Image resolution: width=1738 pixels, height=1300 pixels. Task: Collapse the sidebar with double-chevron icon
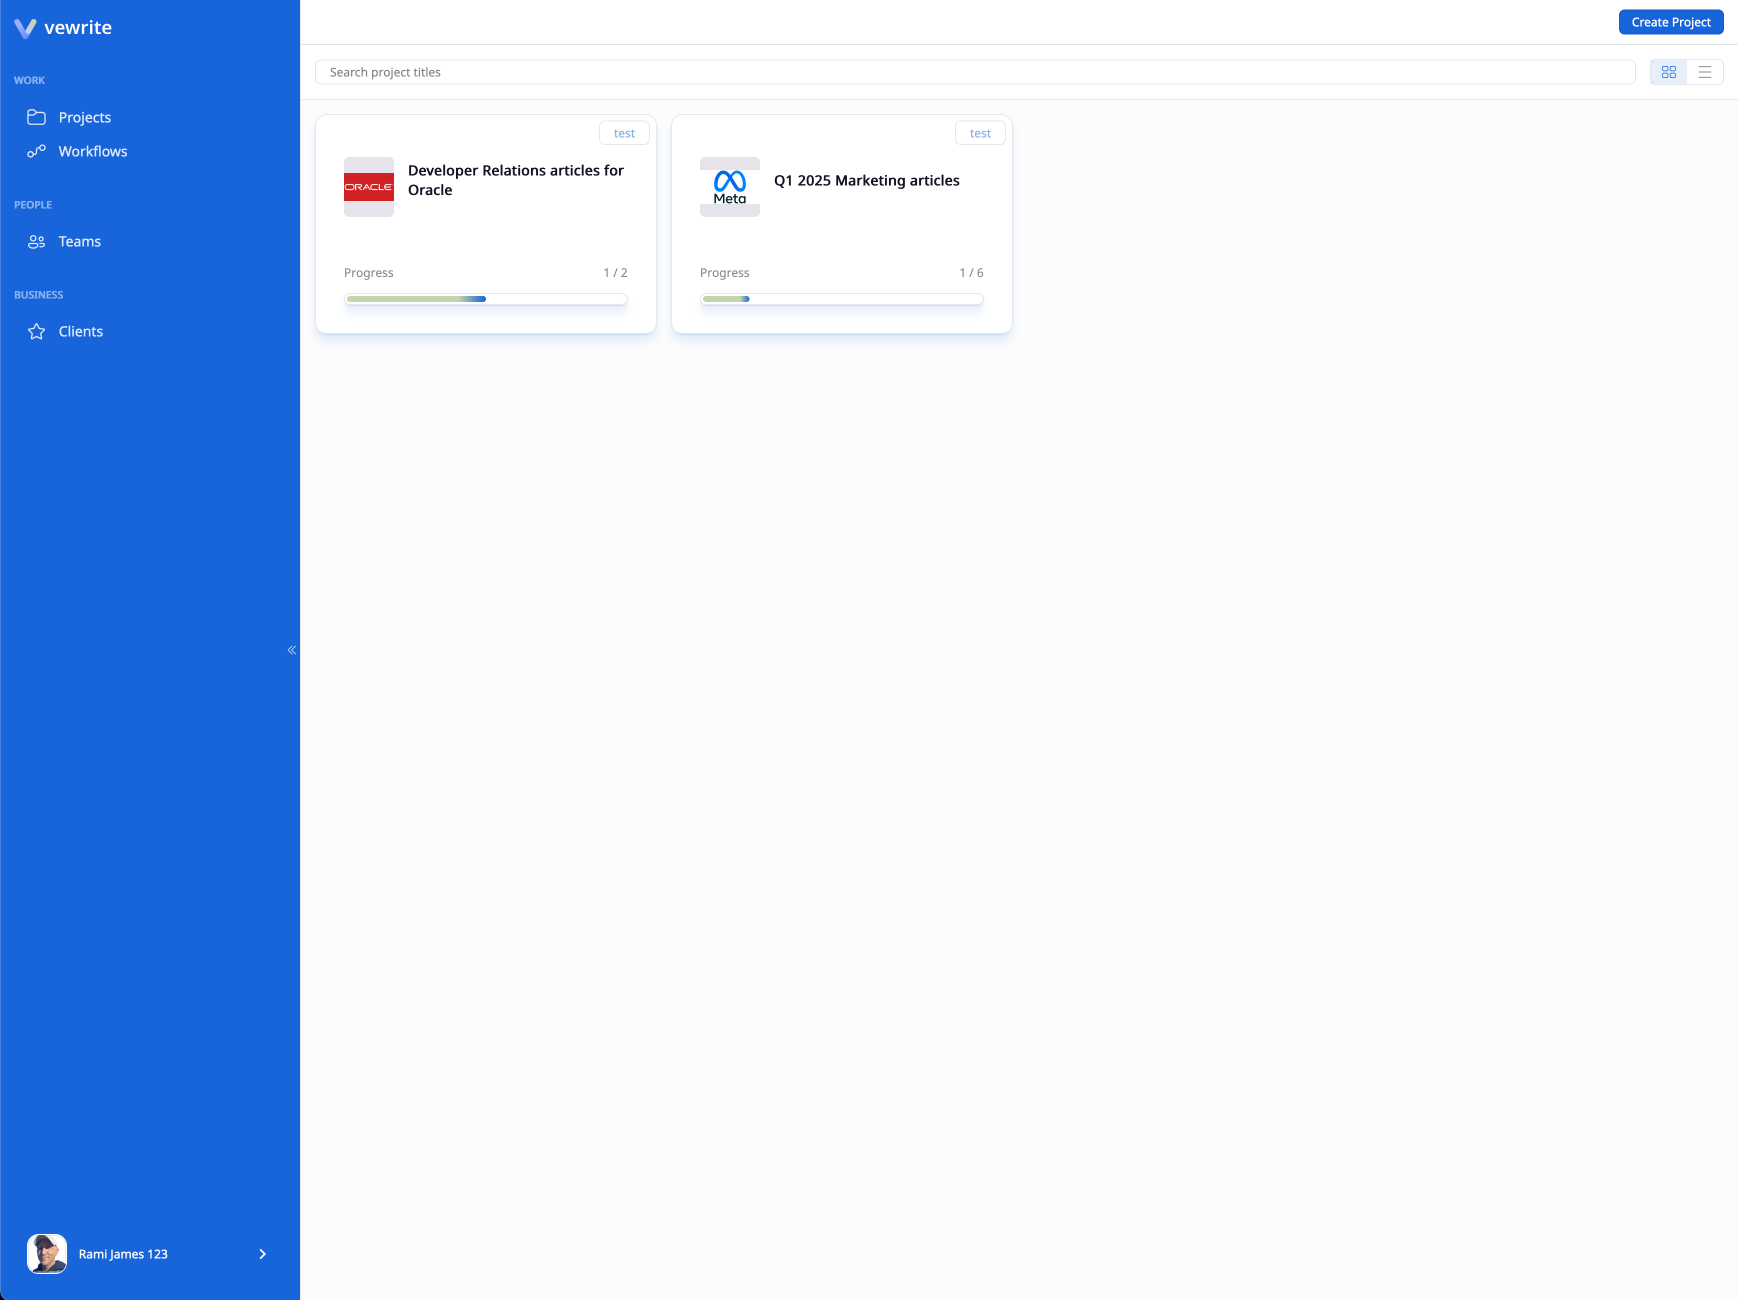[x=292, y=650]
